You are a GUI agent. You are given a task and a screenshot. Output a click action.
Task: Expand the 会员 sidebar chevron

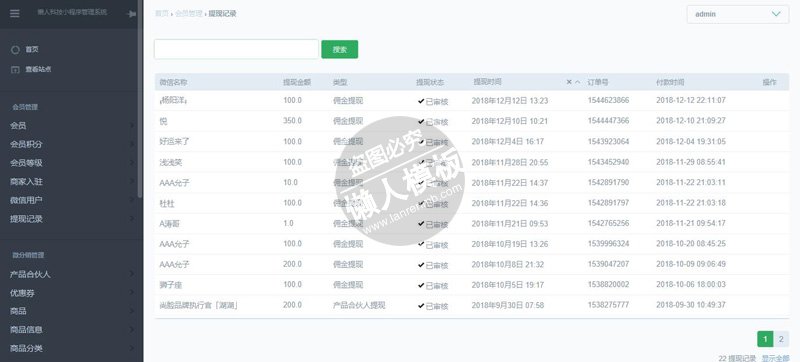point(132,125)
